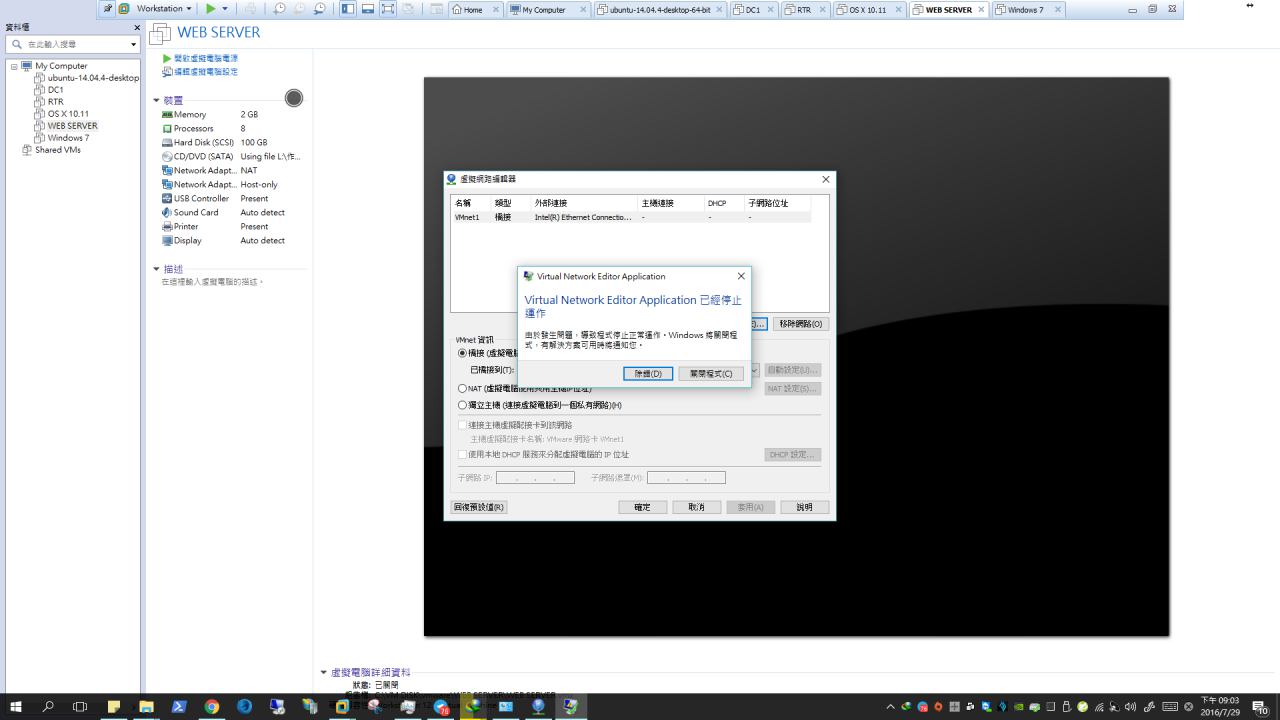This screenshot has width=1280, height=720.
Task: Open the Workstation dropdown menu
Action: click(x=163, y=9)
